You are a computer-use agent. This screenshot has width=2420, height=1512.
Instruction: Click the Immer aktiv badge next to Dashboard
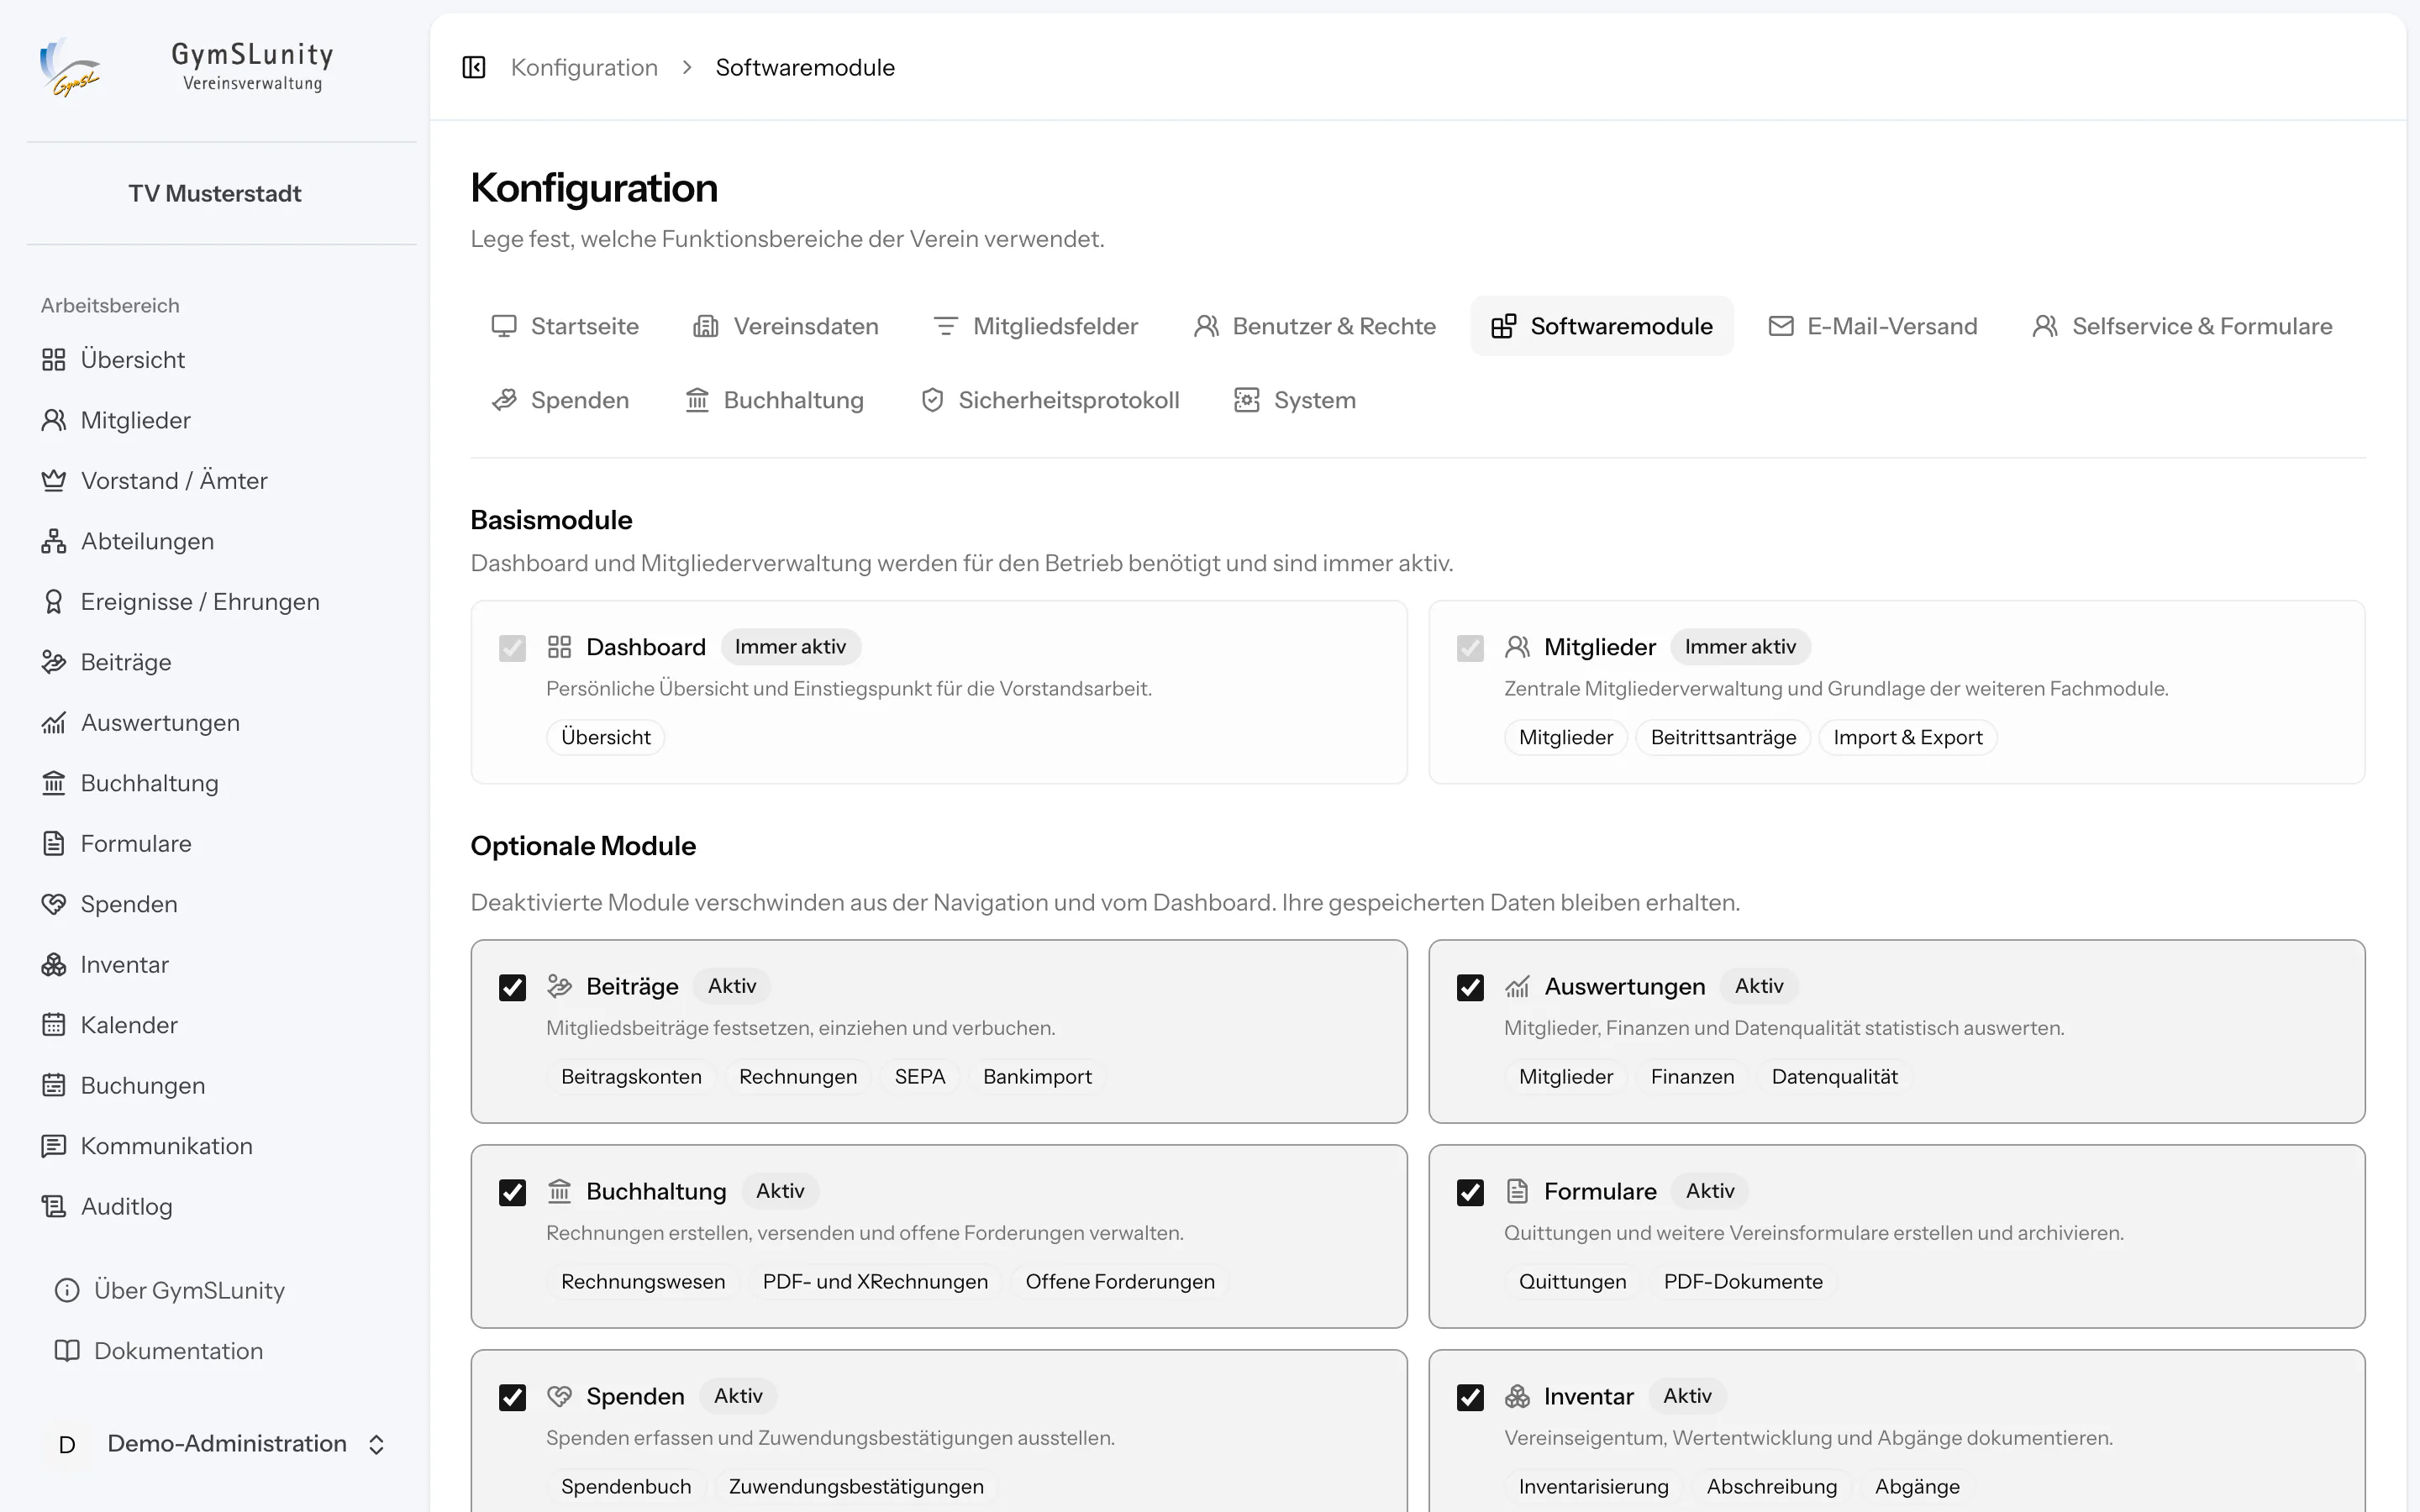790,647
